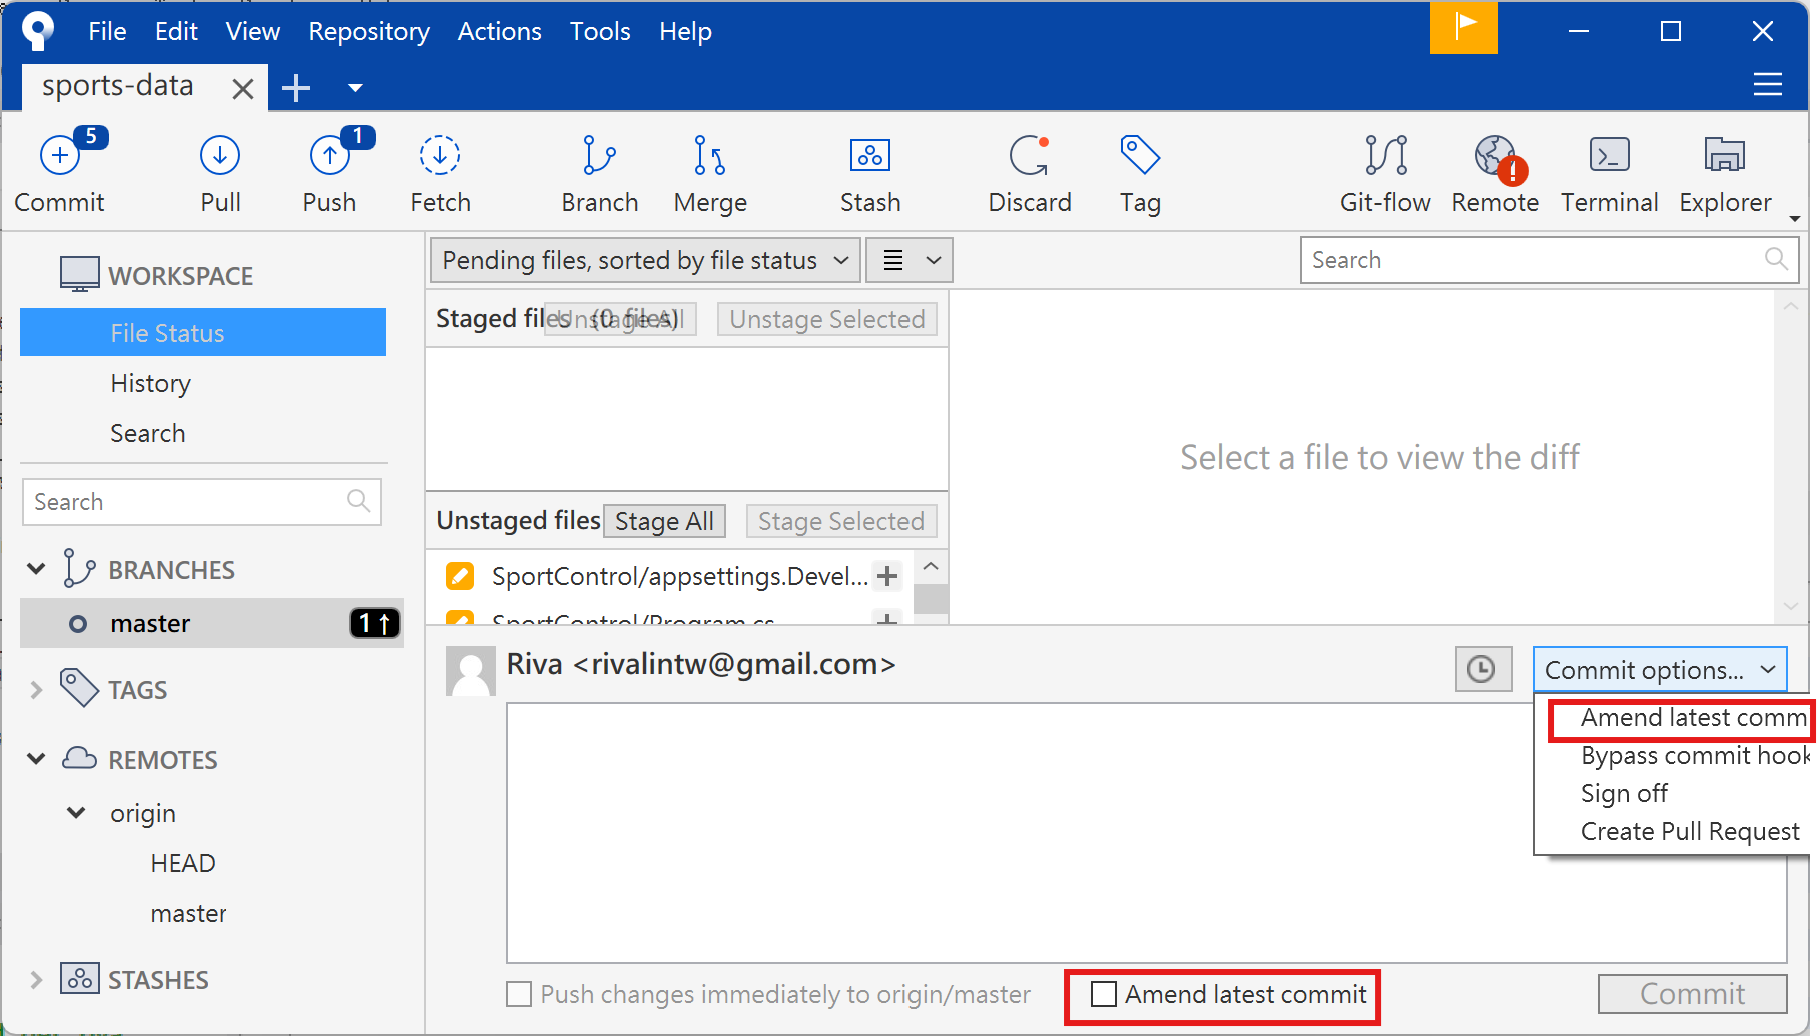Click the Stage All button

coord(664,521)
